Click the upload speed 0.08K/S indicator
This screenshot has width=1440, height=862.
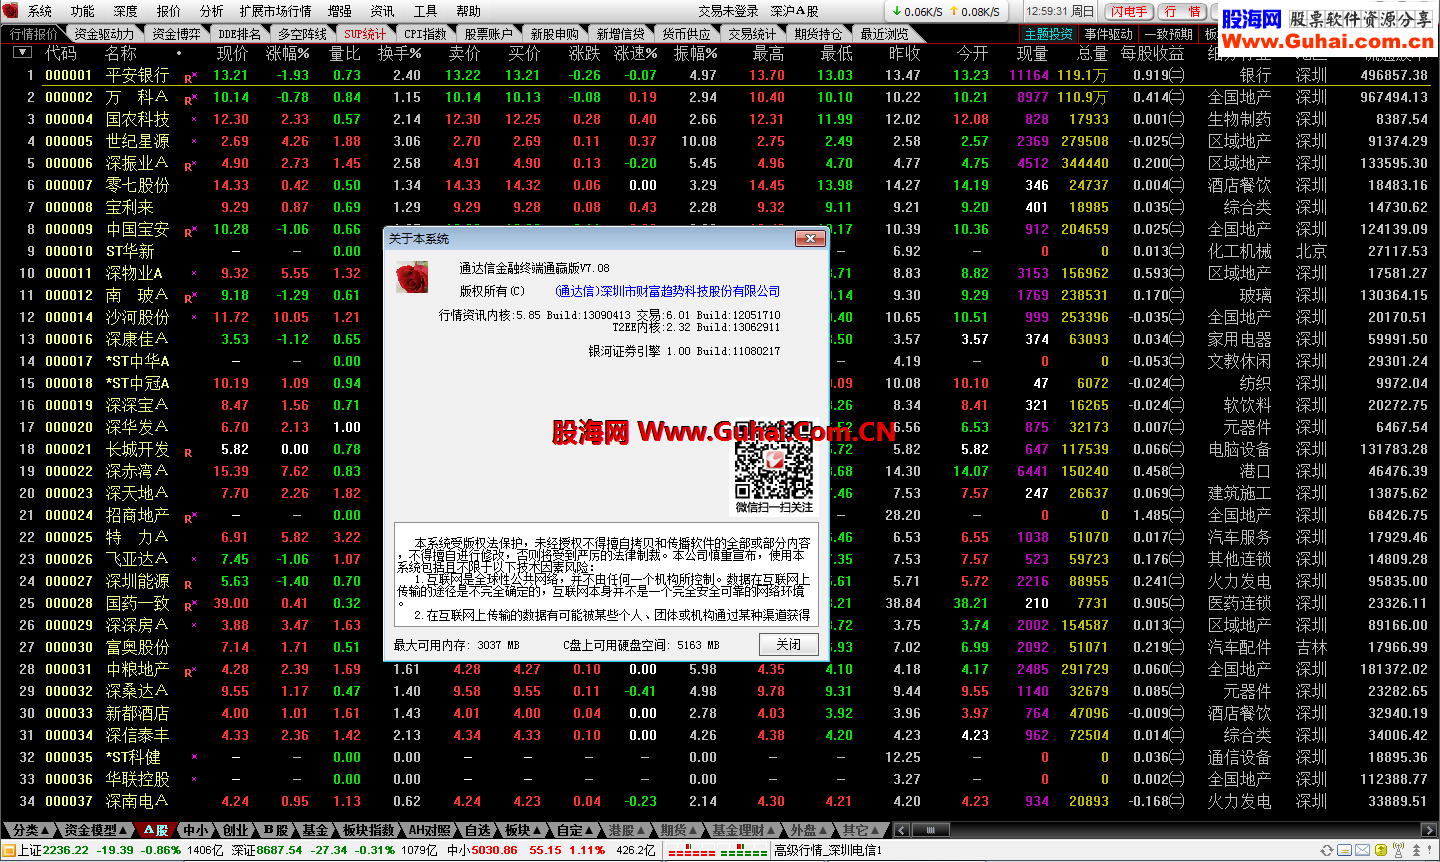point(974,12)
